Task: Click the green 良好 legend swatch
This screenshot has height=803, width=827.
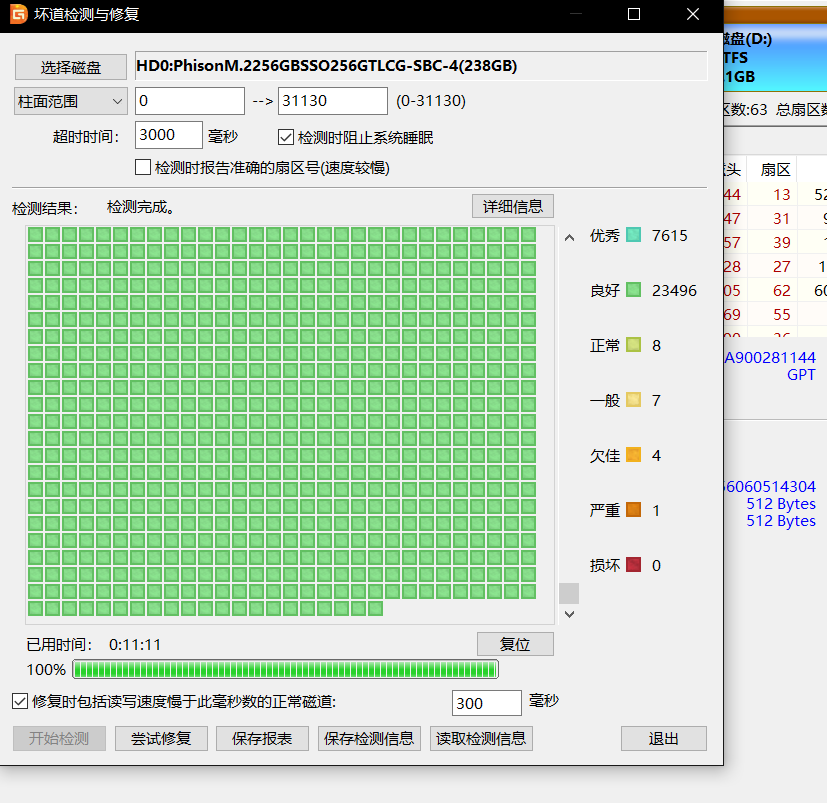Action: [633, 291]
